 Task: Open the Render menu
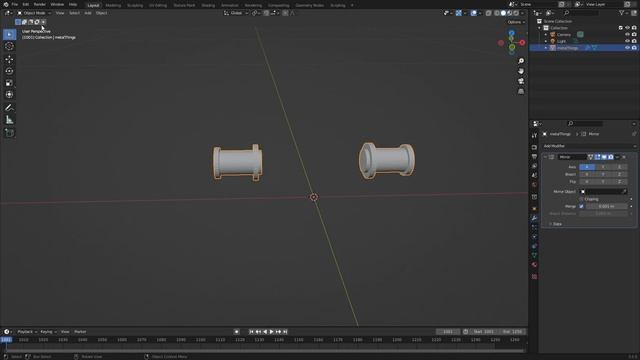click(x=40, y=4)
